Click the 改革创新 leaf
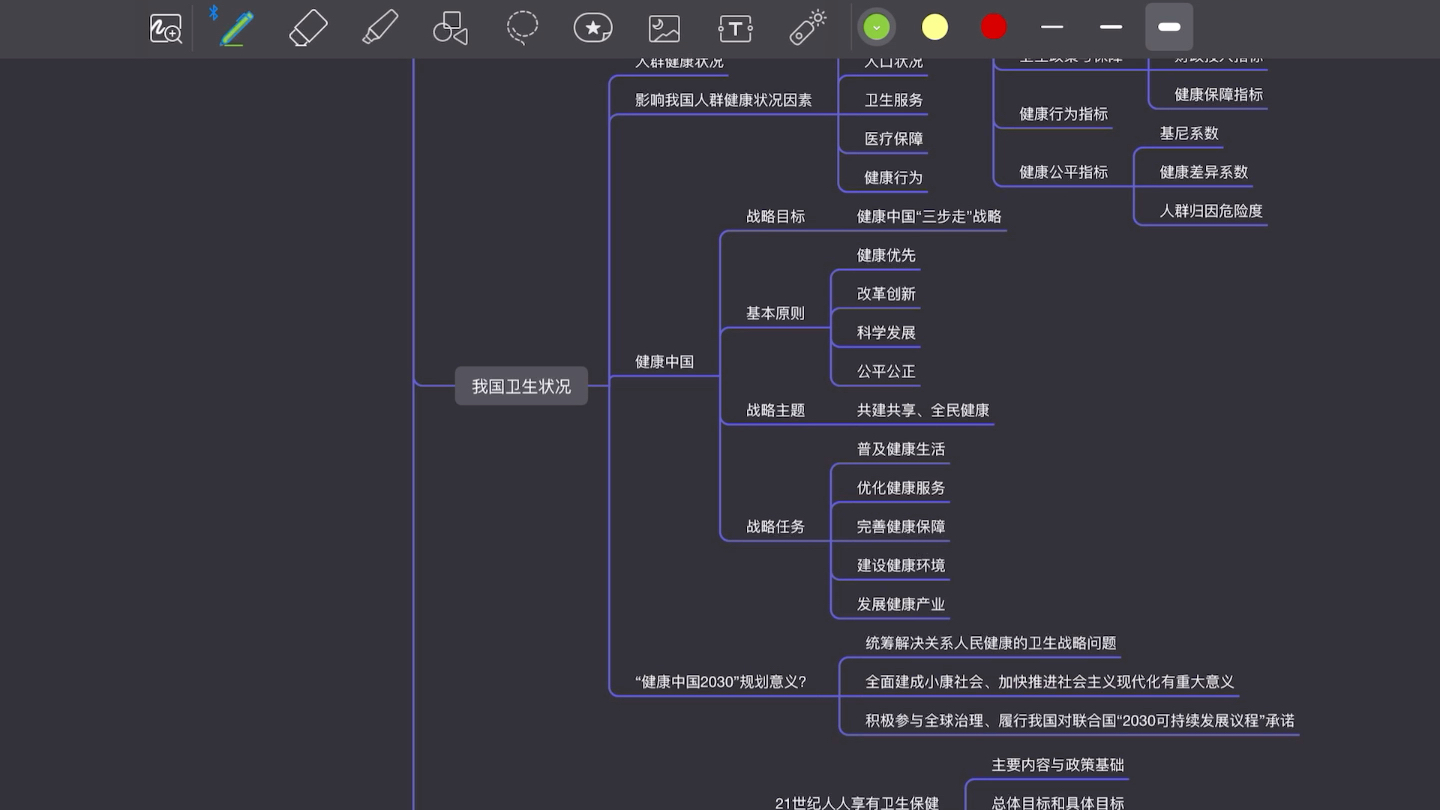Viewport: 1440px width, 810px height. (x=886, y=294)
